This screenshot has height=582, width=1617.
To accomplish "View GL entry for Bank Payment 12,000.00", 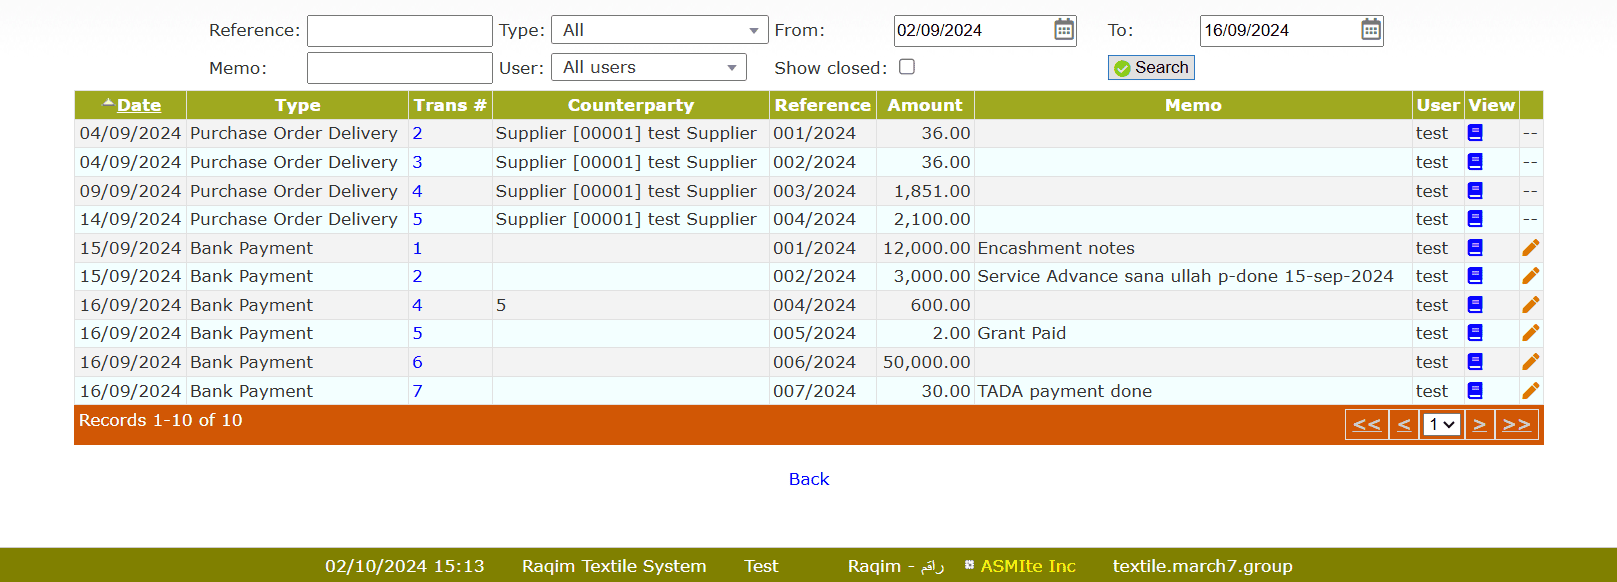I will pyautogui.click(x=1475, y=248).
